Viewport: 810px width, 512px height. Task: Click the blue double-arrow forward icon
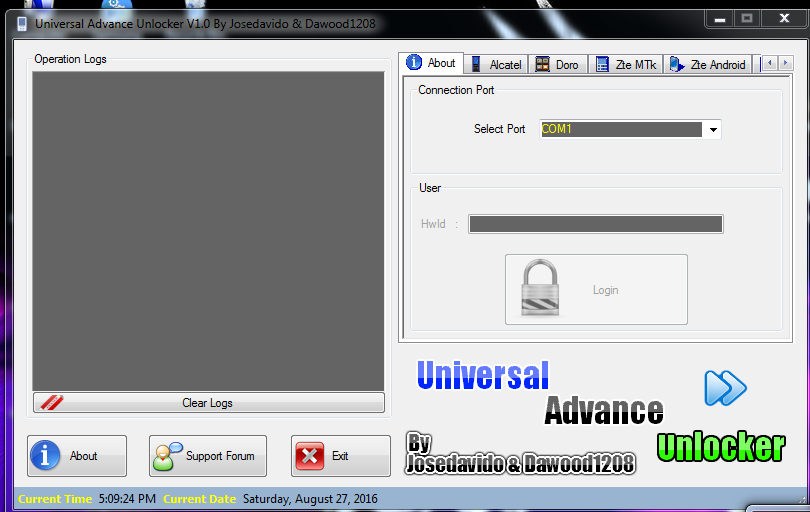pyautogui.click(x=725, y=387)
